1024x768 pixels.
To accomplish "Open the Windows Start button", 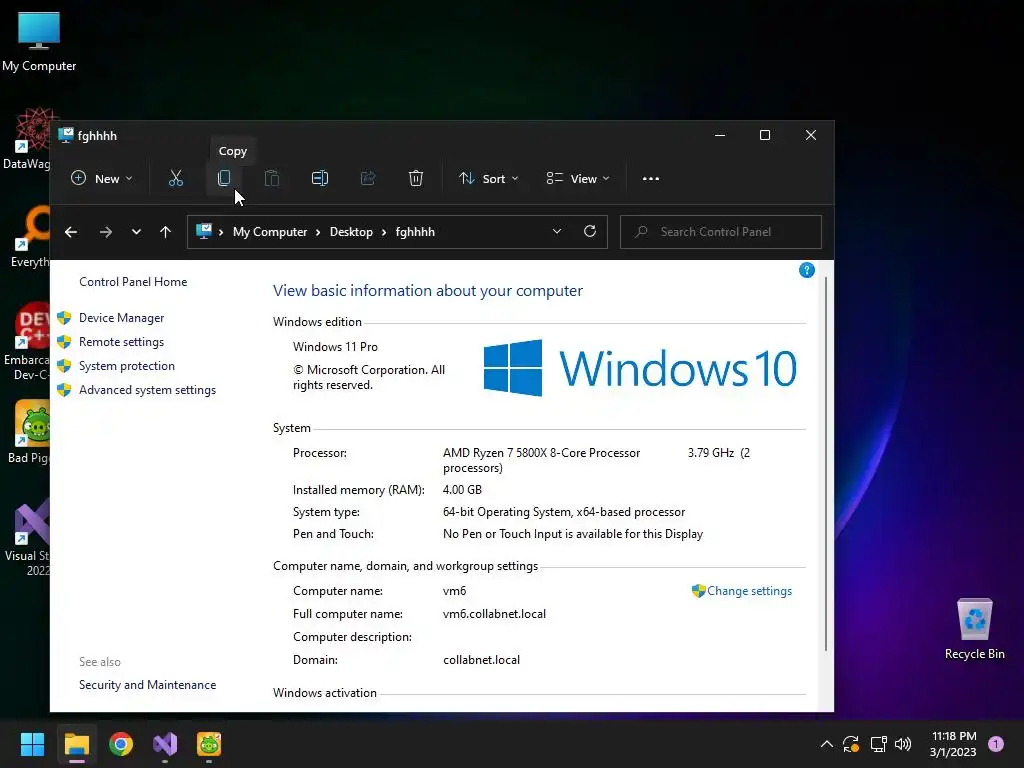I will pos(32,744).
